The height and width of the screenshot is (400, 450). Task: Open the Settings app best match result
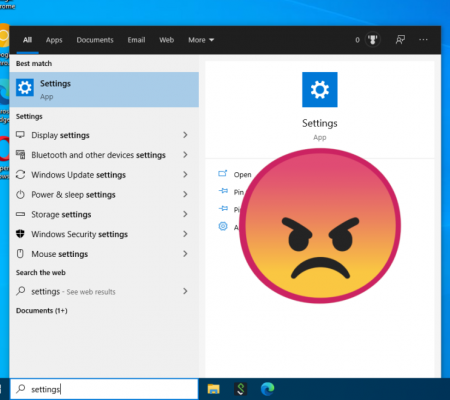[x=104, y=90]
